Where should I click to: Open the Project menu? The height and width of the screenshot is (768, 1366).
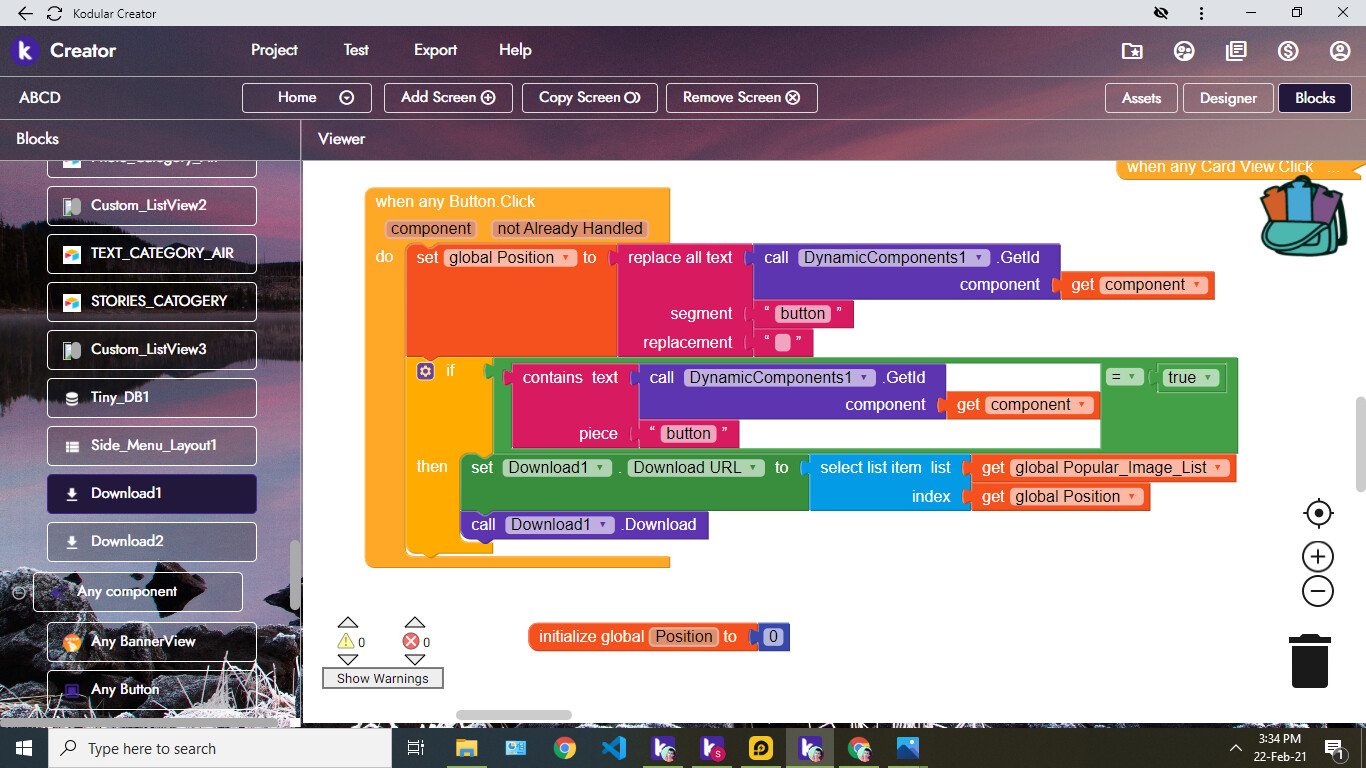pyautogui.click(x=274, y=50)
